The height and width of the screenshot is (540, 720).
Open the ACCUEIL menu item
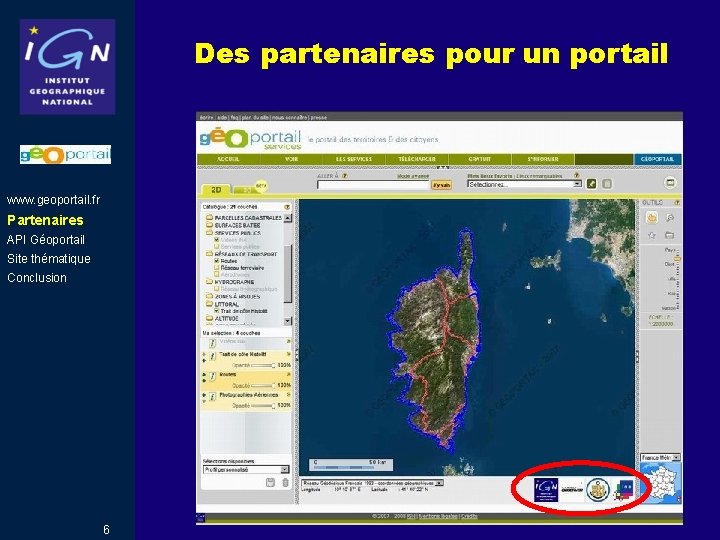point(228,159)
